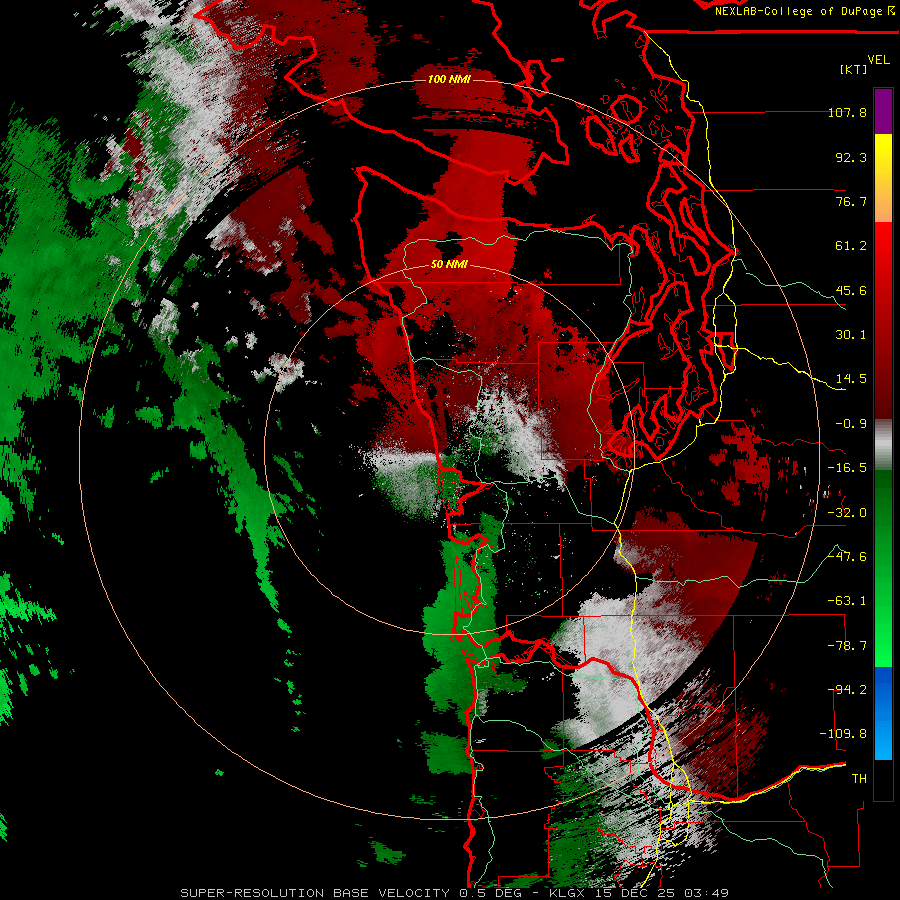Click the Super-Resolution Base Velocity caption

pyautogui.click(x=455, y=893)
